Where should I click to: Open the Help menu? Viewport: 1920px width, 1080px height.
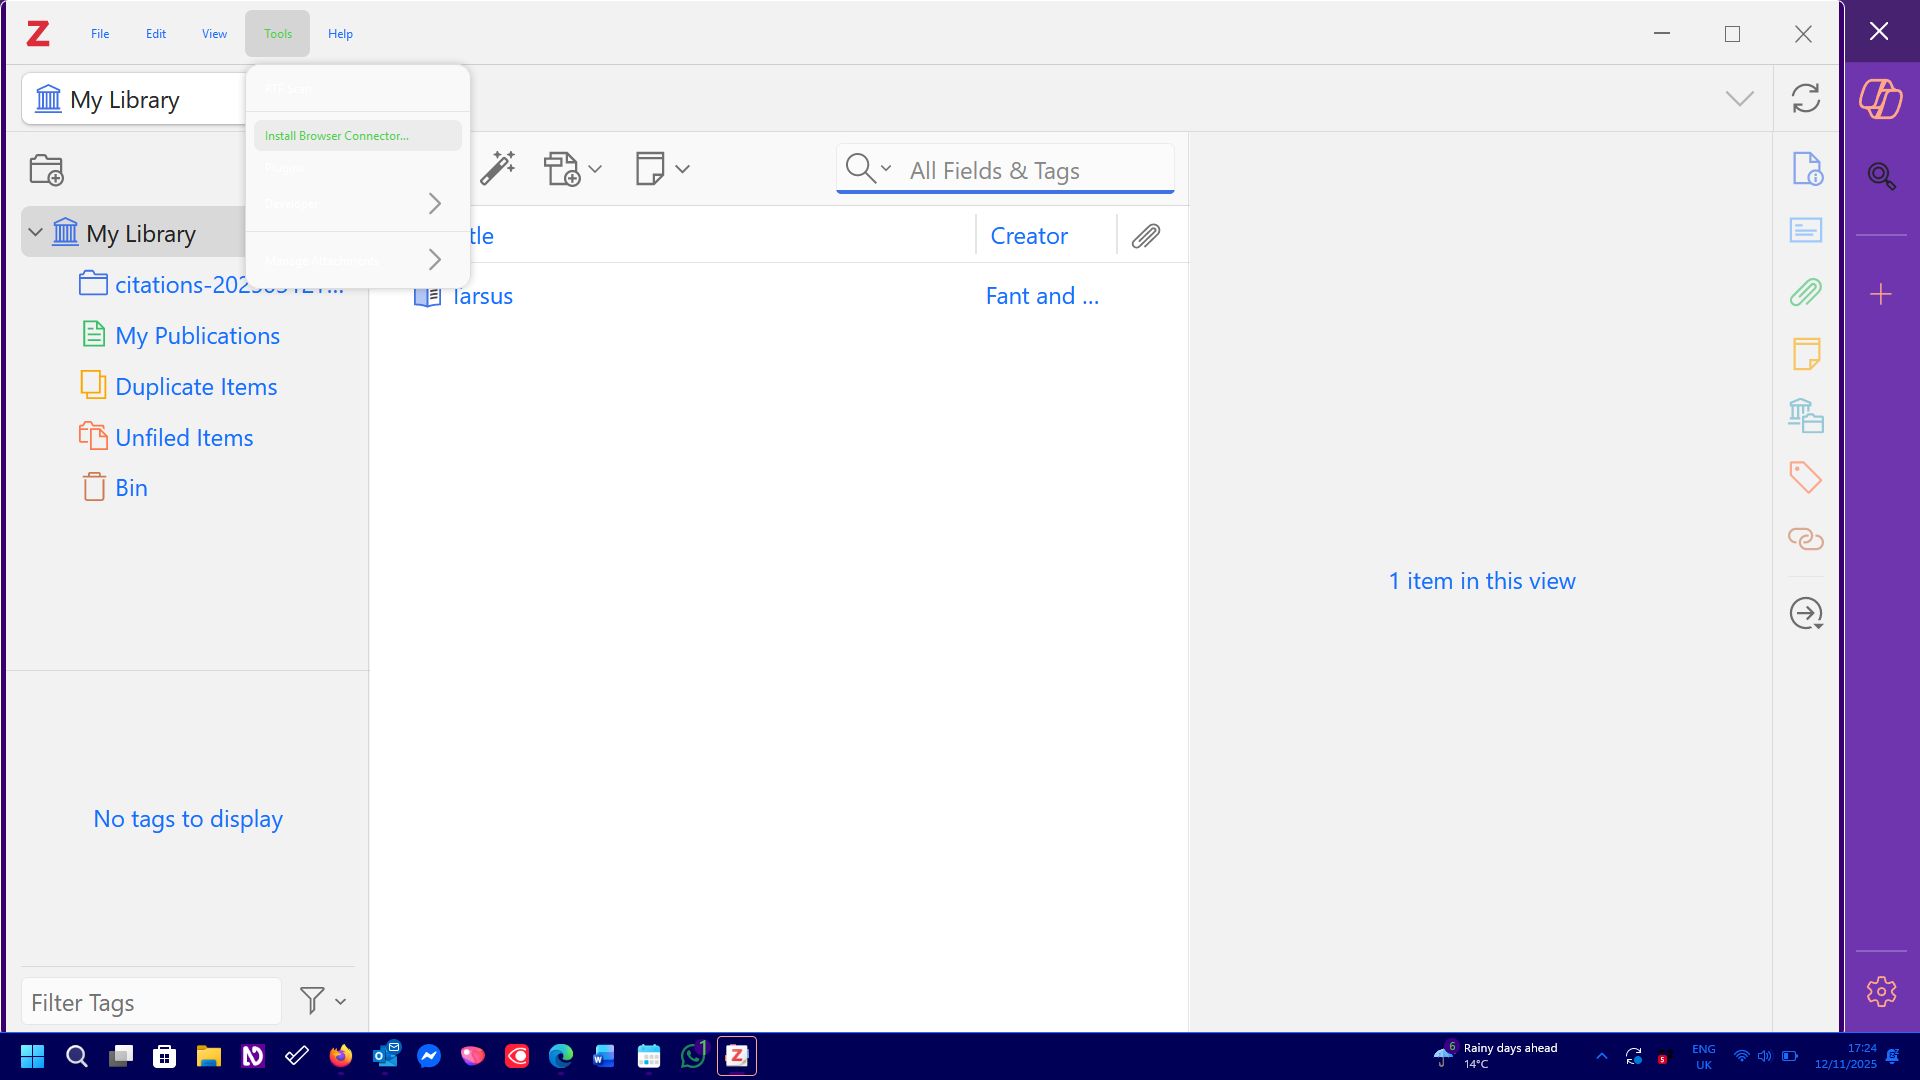340,34
